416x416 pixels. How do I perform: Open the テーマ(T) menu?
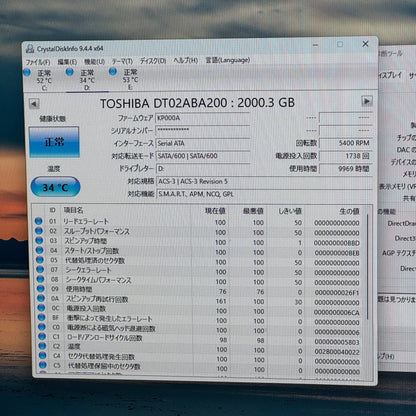[122, 61]
